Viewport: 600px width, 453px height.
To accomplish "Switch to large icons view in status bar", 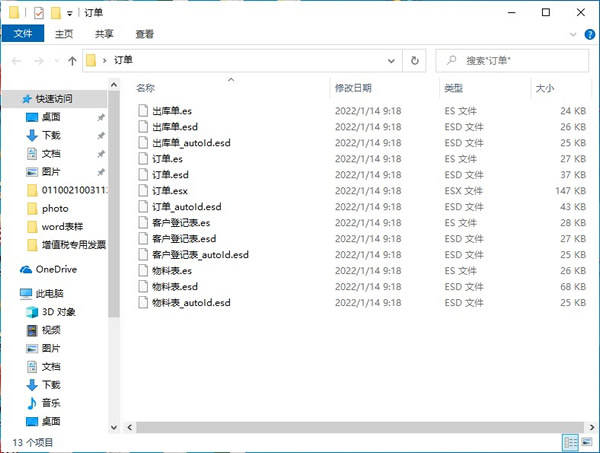I will tap(586, 441).
